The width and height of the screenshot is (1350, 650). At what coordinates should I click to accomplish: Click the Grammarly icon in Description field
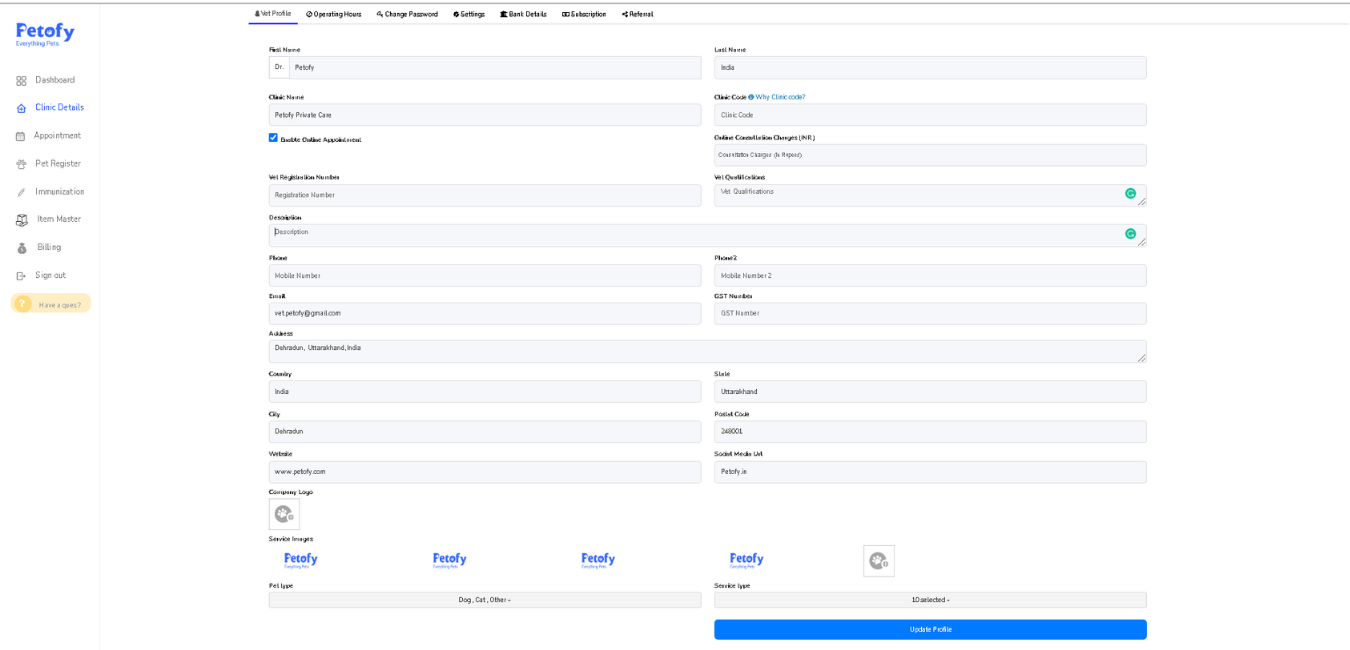[1130, 233]
